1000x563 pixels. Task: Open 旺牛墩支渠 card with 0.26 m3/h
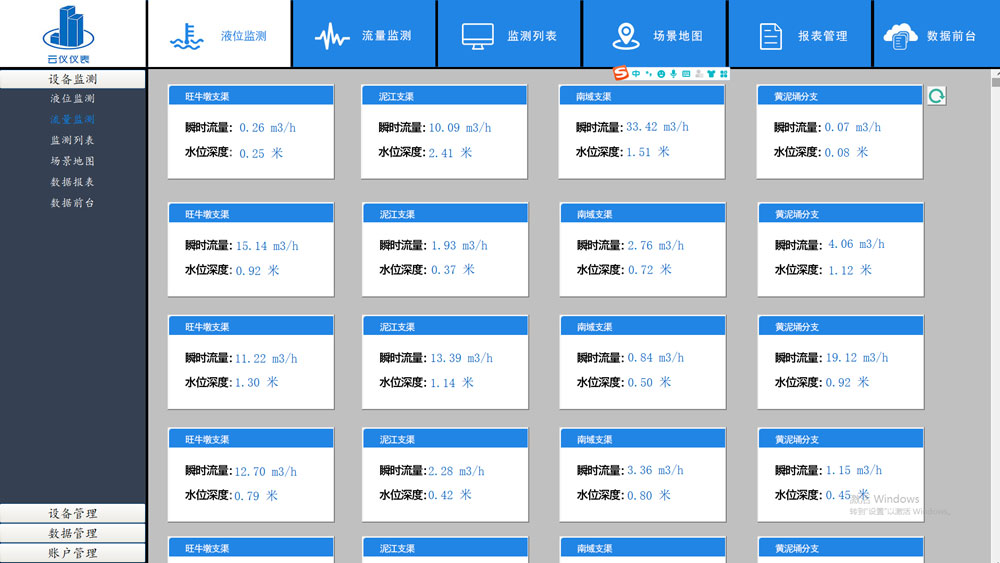point(251,132)
